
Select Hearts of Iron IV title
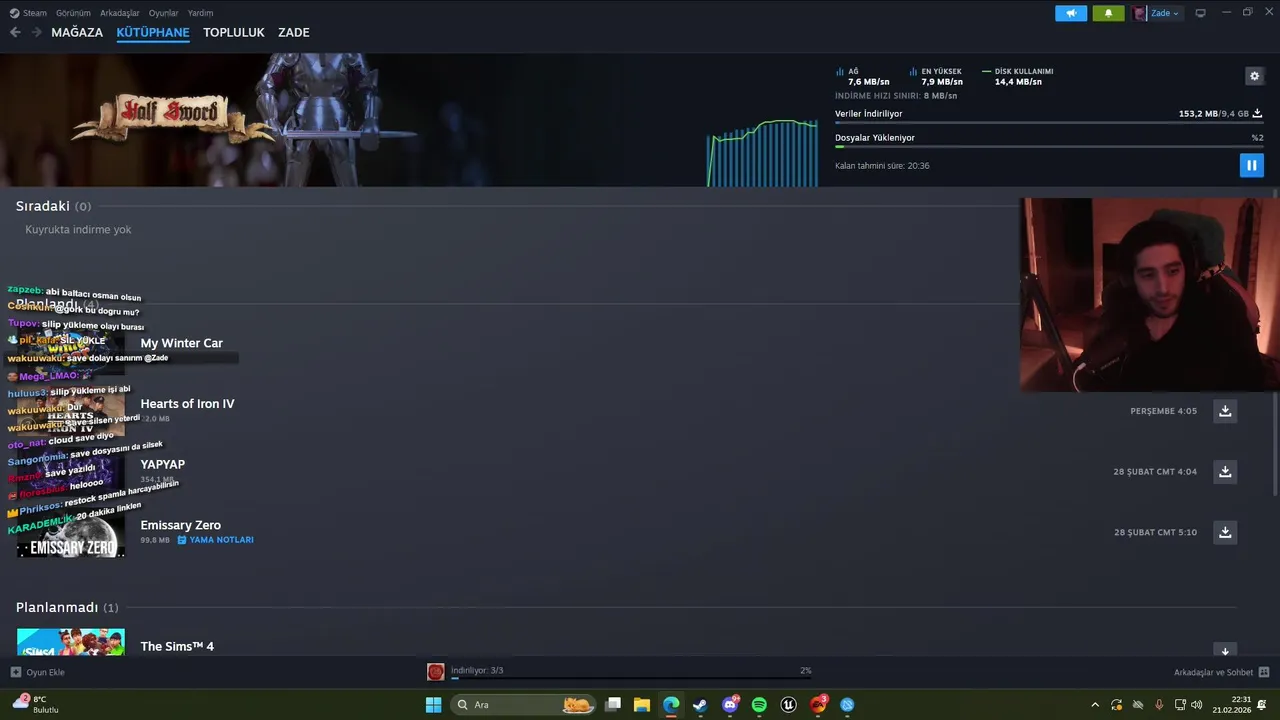[x=188, y=404]
